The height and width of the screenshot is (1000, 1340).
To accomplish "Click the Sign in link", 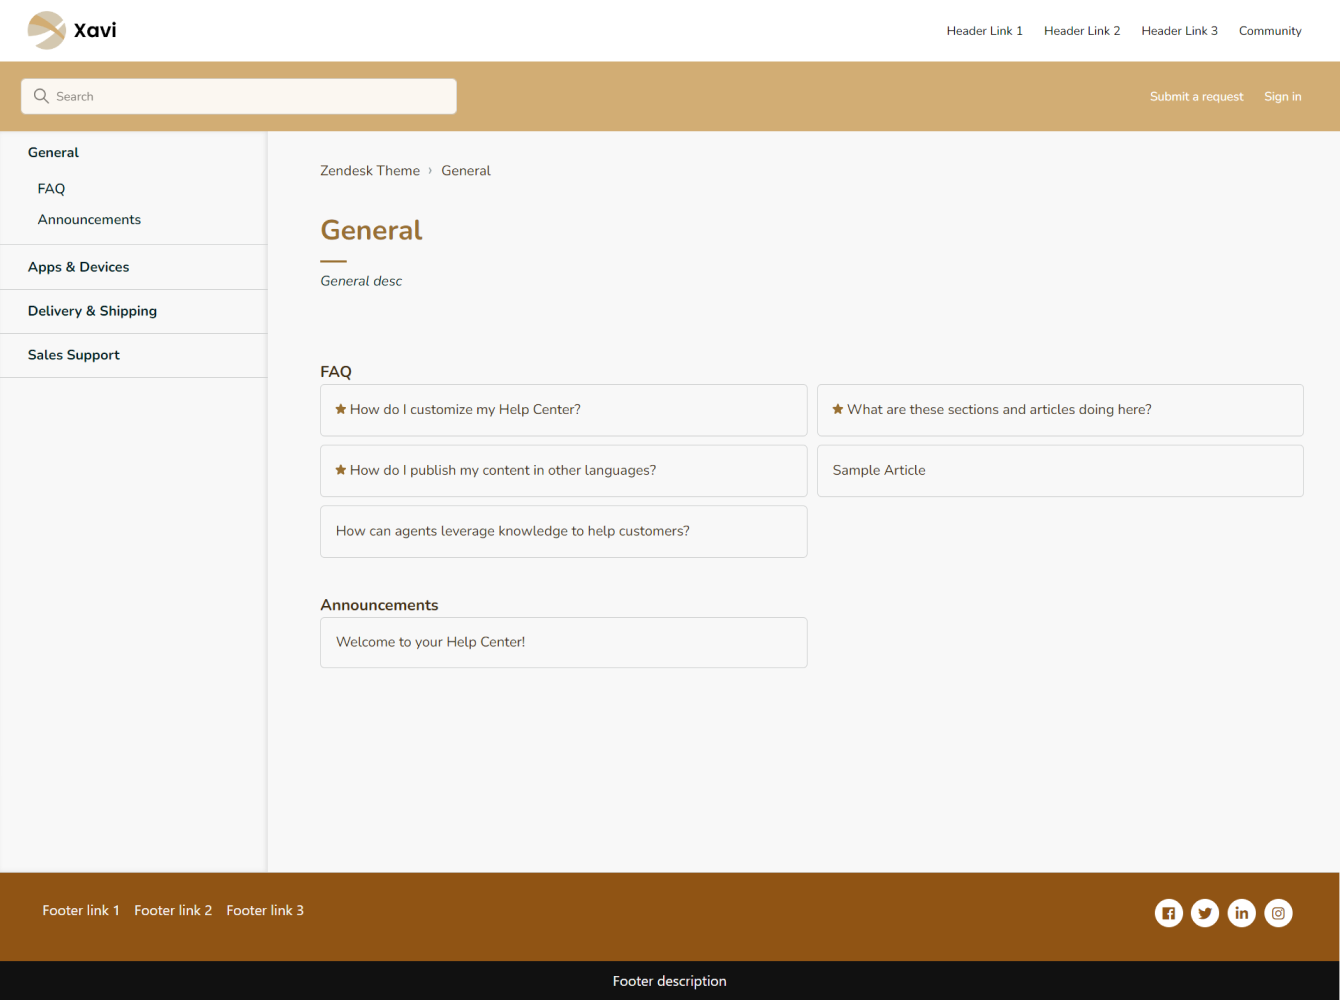I will [x=1282, y=97].
